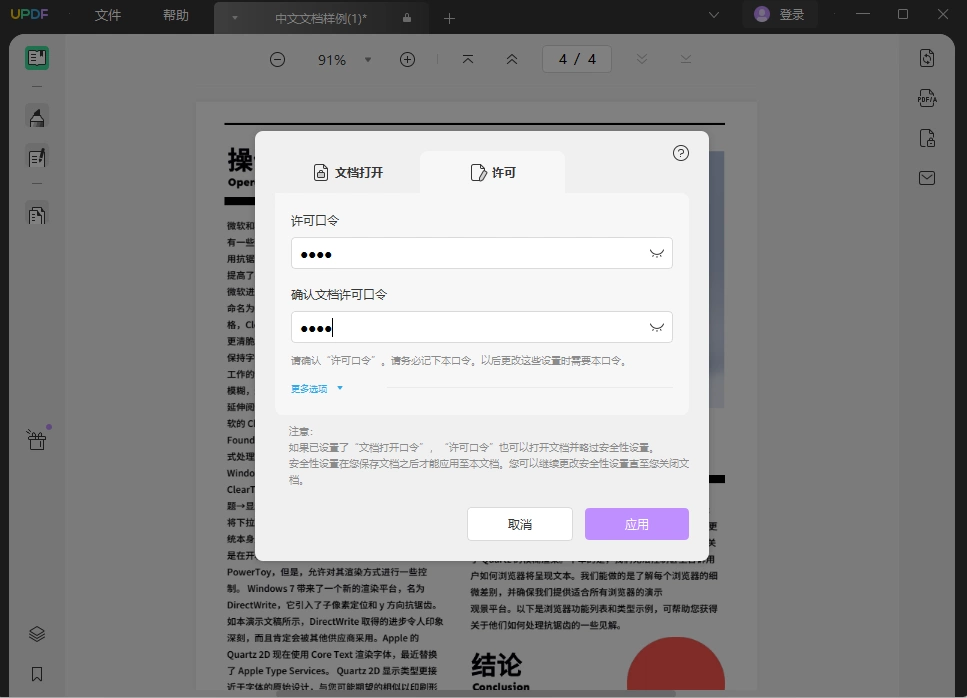This screenshot has width=967, height=698.
Task: Click the 取消 button
Action: [x=520, y=524]
